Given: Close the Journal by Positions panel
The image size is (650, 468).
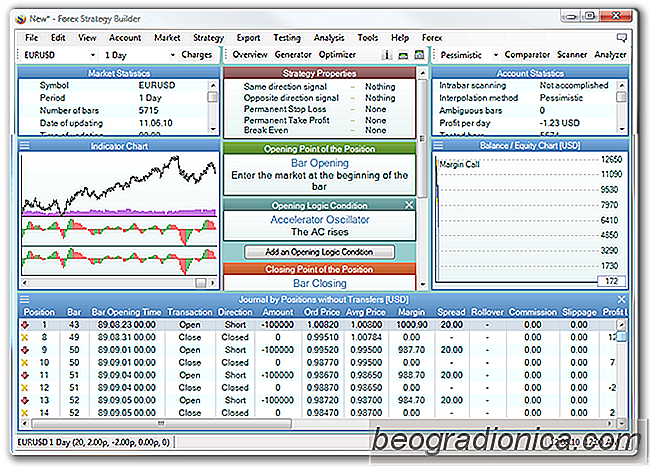Looking at the screenshot, I should 621,299.
